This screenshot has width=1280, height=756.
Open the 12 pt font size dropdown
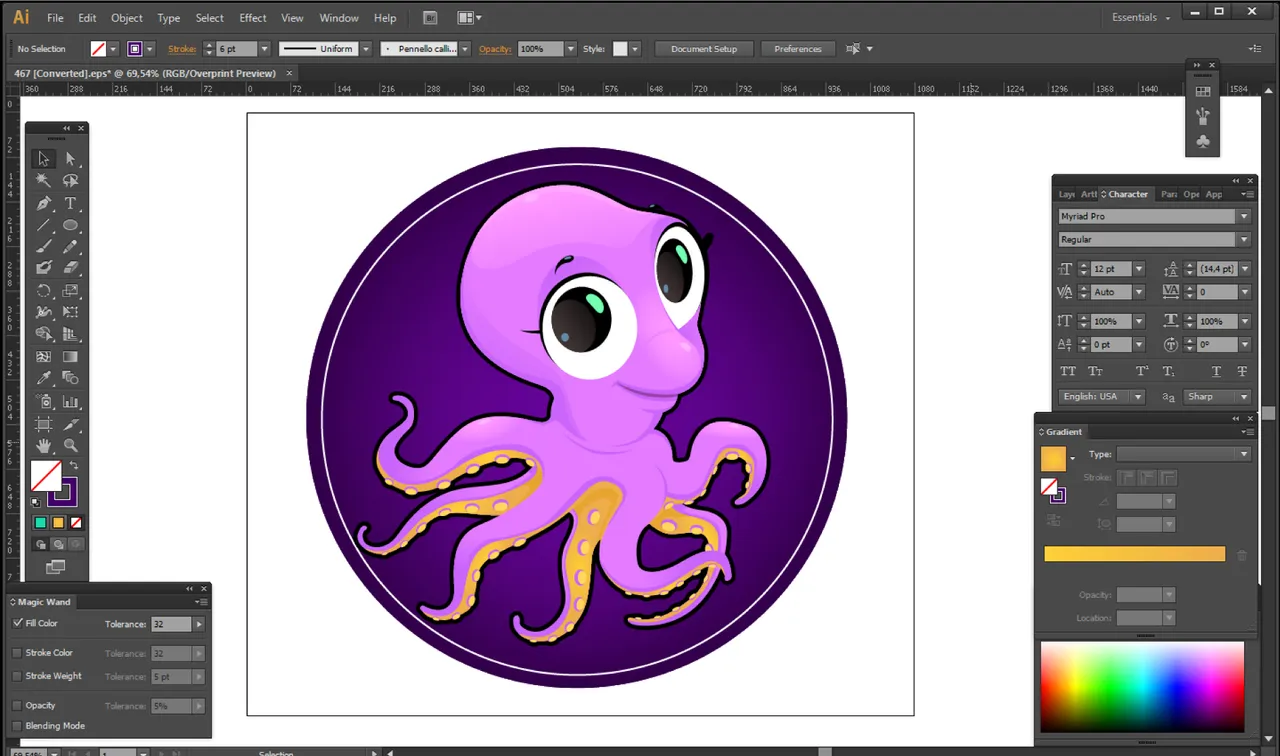point(1139,269)
